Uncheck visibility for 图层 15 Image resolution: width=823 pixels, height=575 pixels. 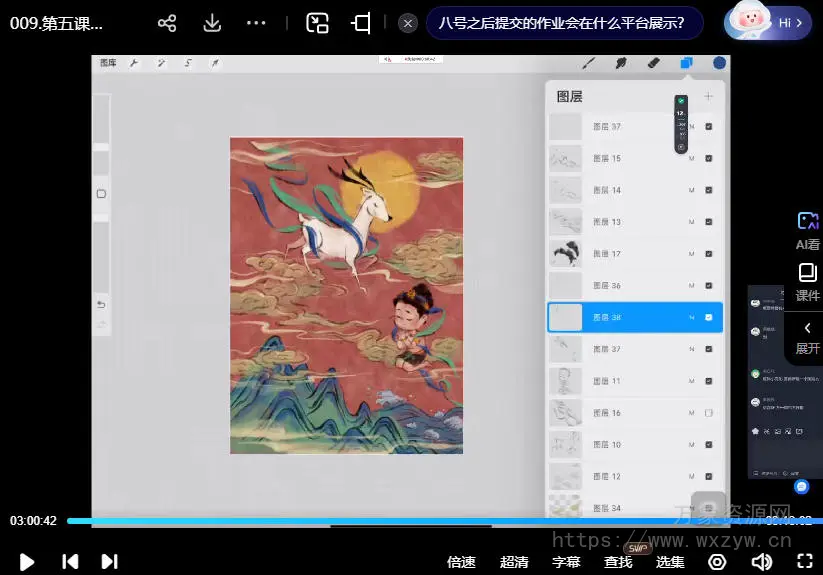tap(708, 158)
